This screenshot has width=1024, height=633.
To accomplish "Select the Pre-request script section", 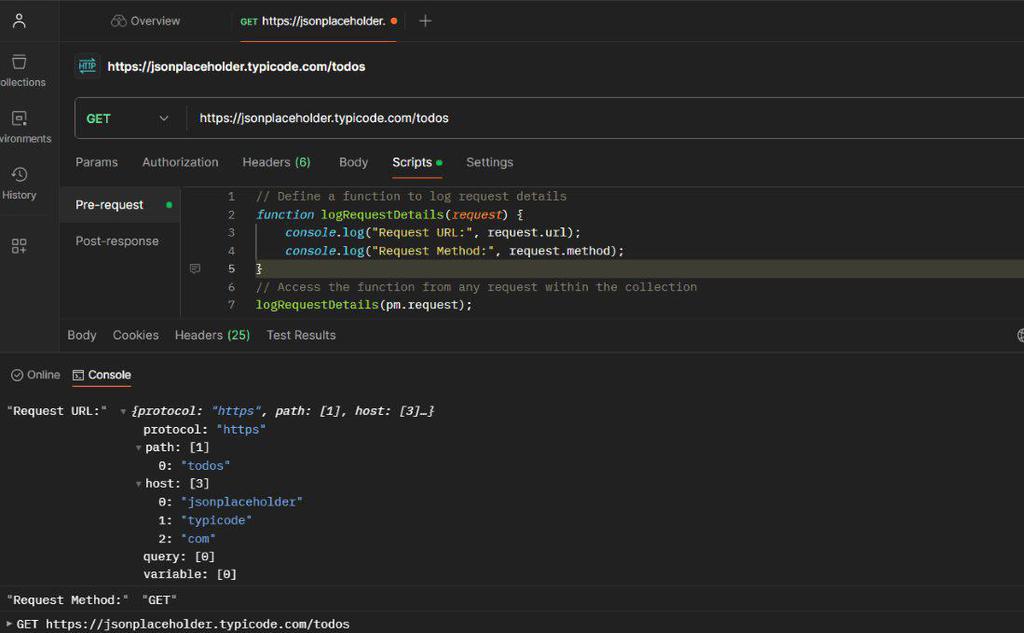I will point(120,205).
